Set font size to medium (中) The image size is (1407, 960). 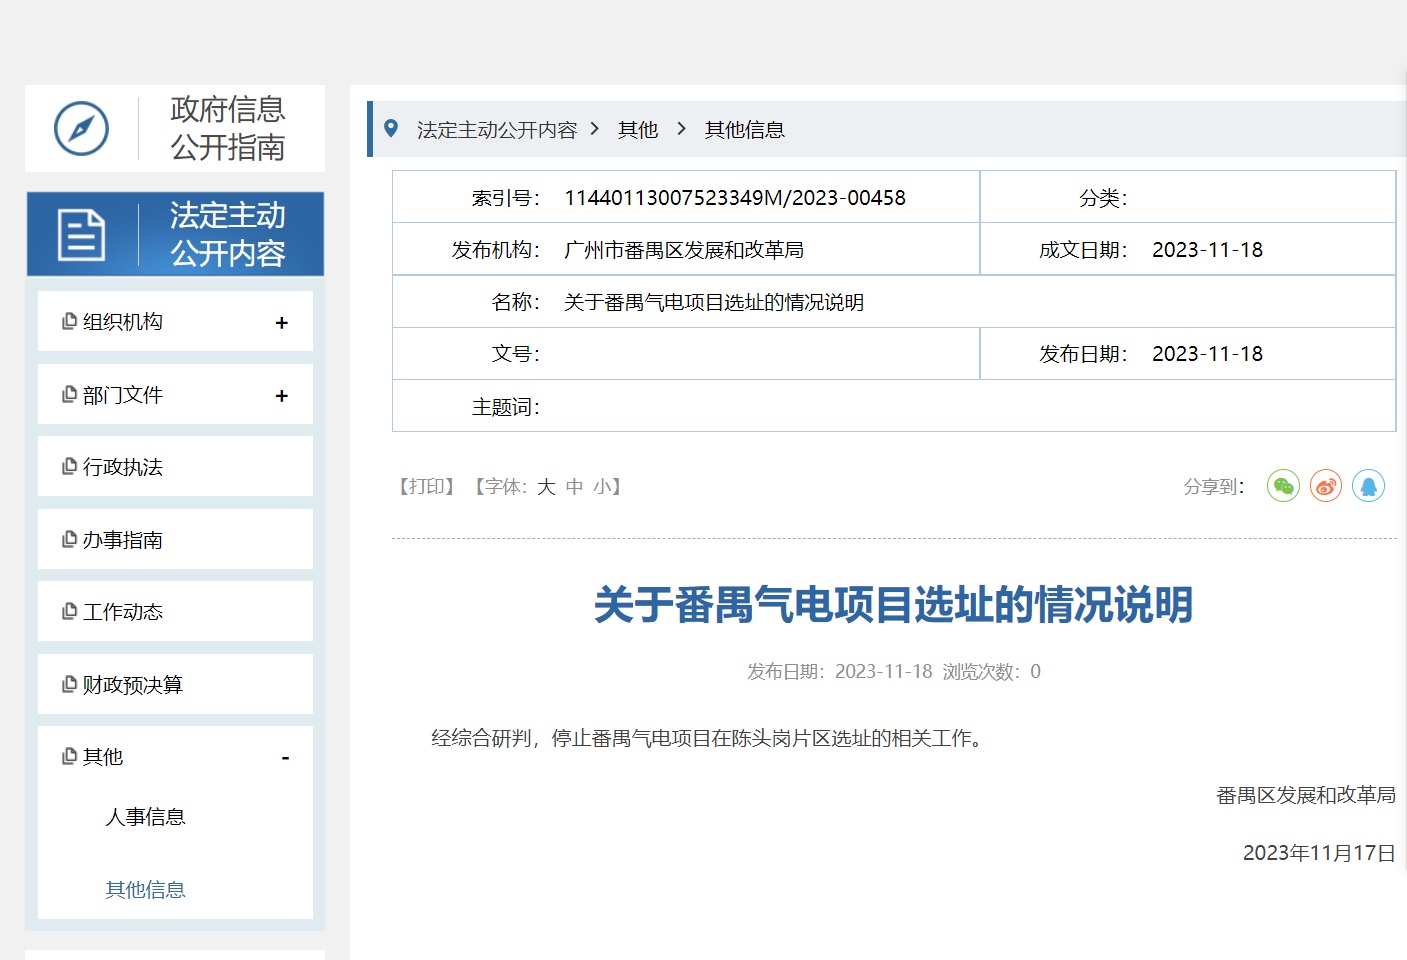pyautogui.click(x=574, y=487)
